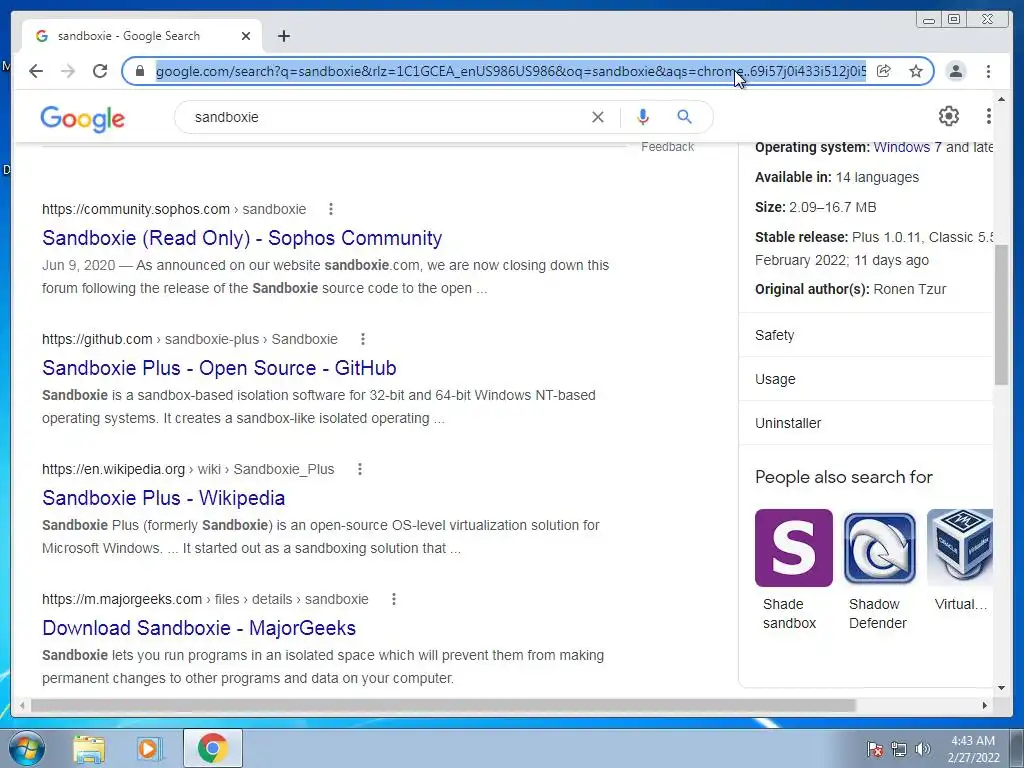Open more options for the MajorGeeks result
1024x768 pixels.
pyautogui.click(x=394, y=599)
